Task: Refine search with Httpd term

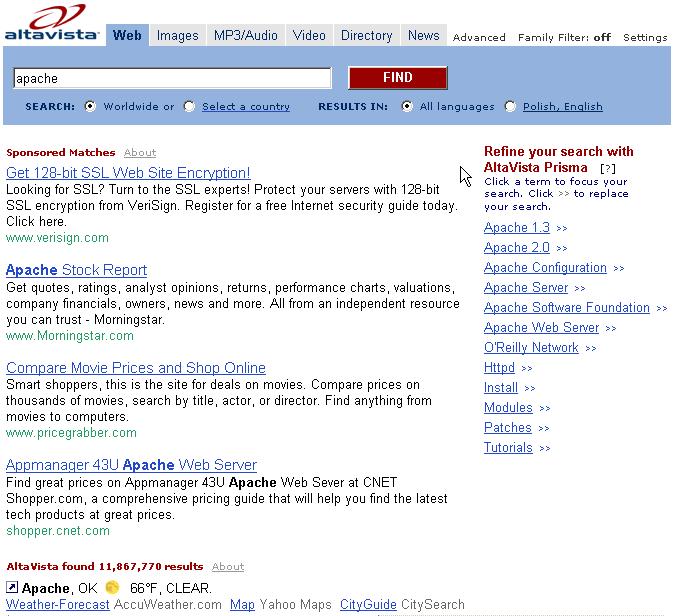Action: 499,367
